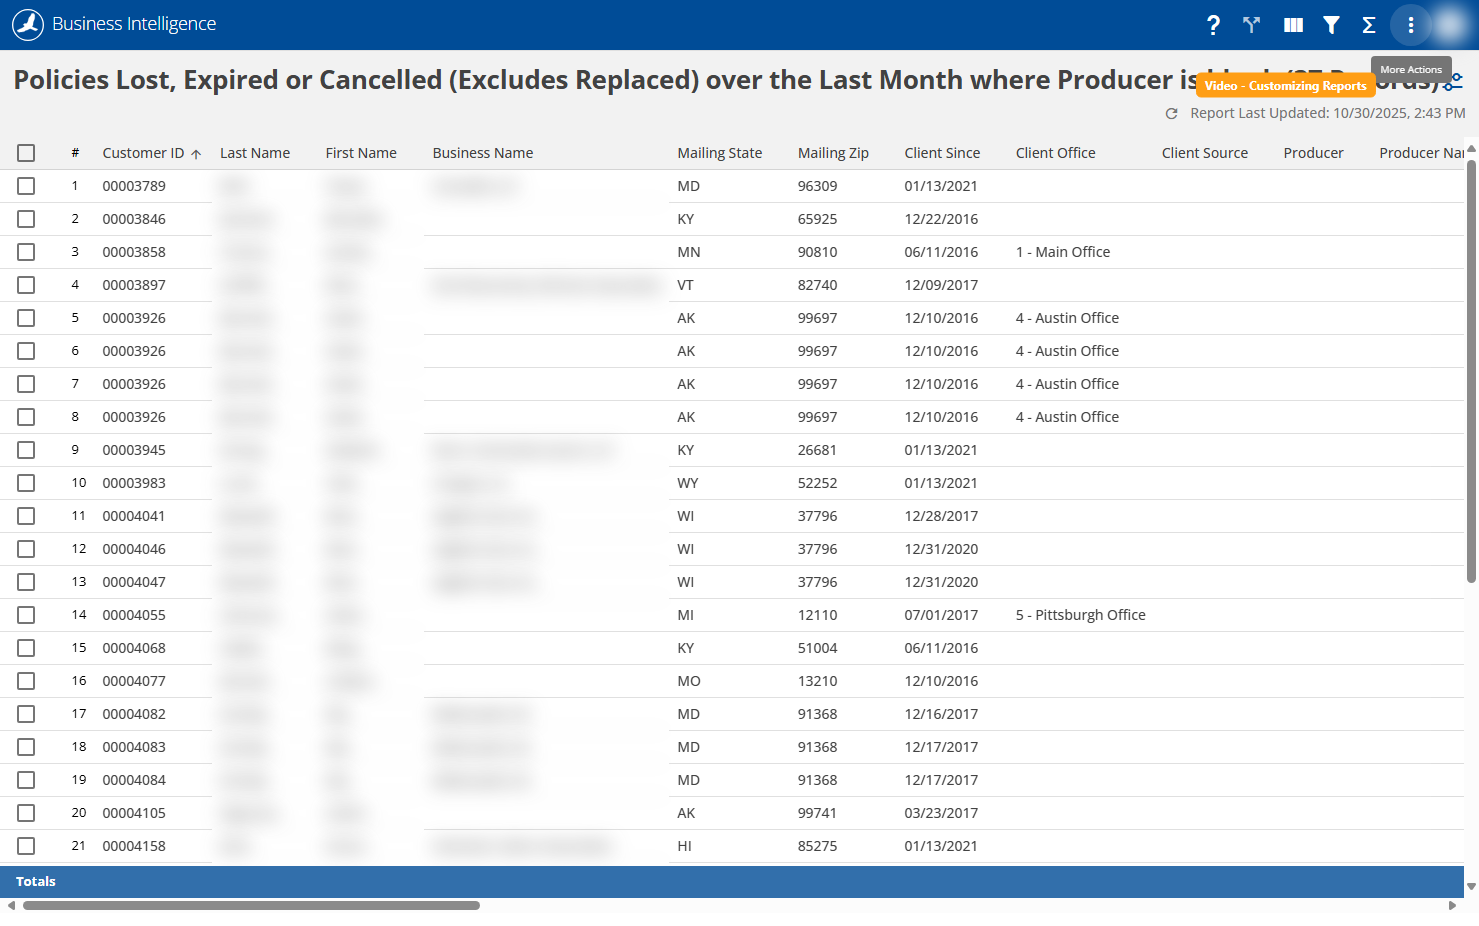
Task: Toggle the select-all header checkbox
Action: pos(26,153)
